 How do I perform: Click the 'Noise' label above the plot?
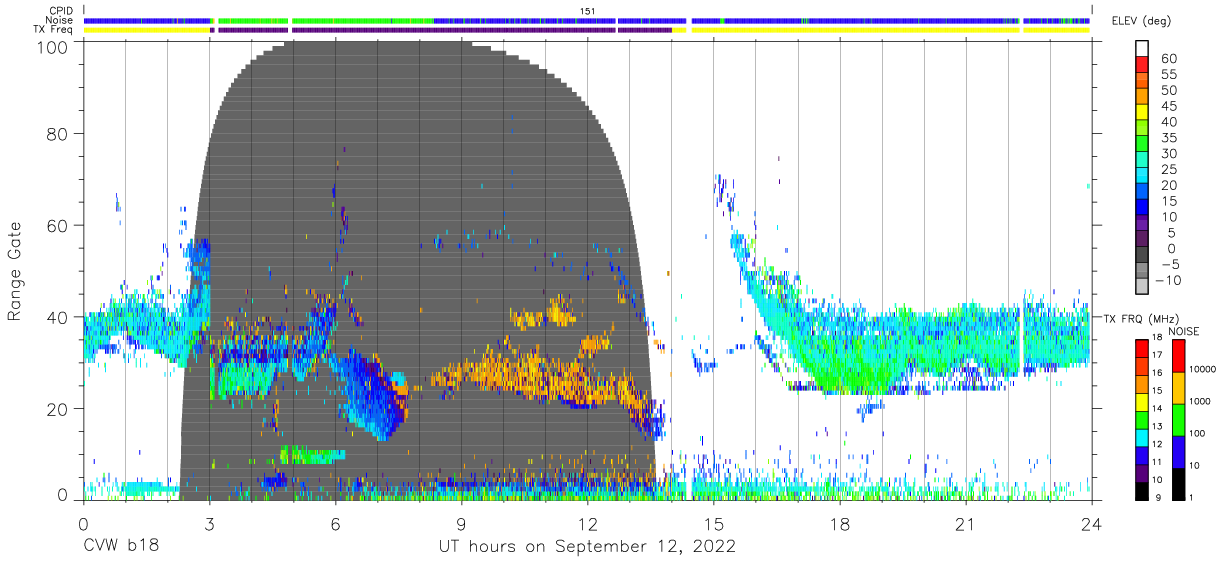[x=59, y=20]
